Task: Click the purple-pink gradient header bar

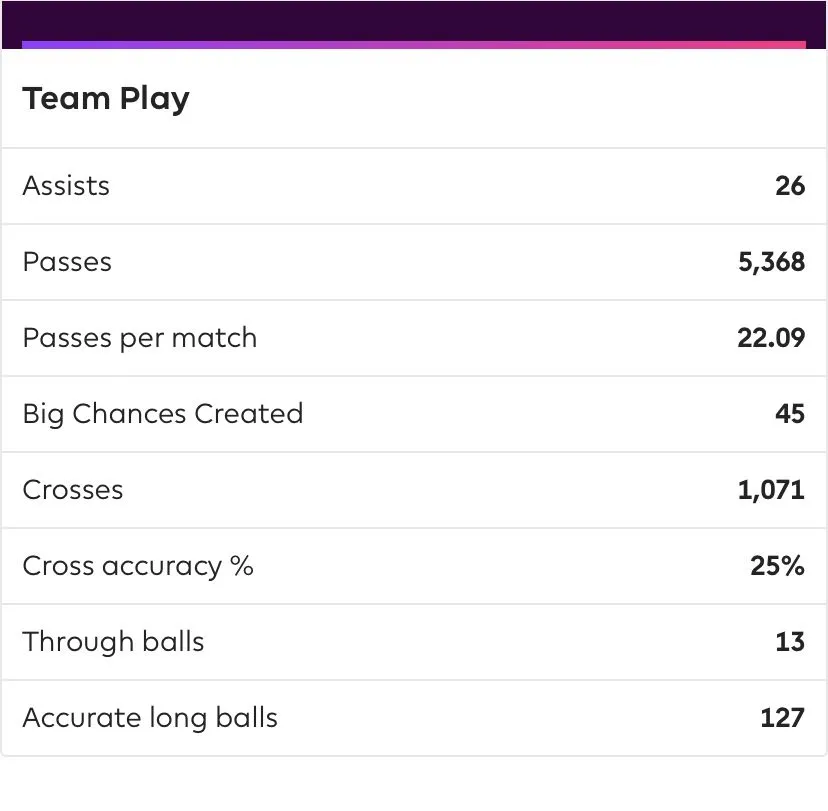Action: pos(414,45)
